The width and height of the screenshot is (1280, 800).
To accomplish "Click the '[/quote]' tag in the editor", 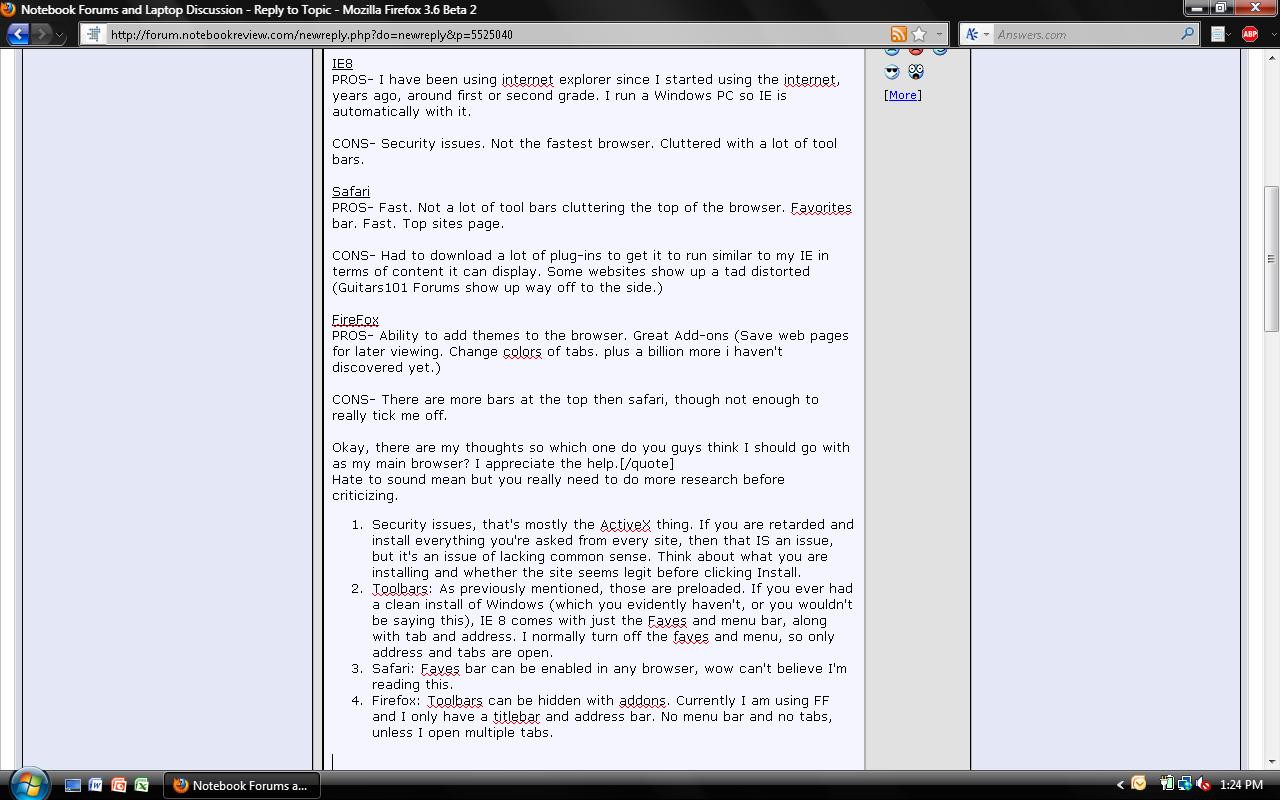I will point(647,464).
